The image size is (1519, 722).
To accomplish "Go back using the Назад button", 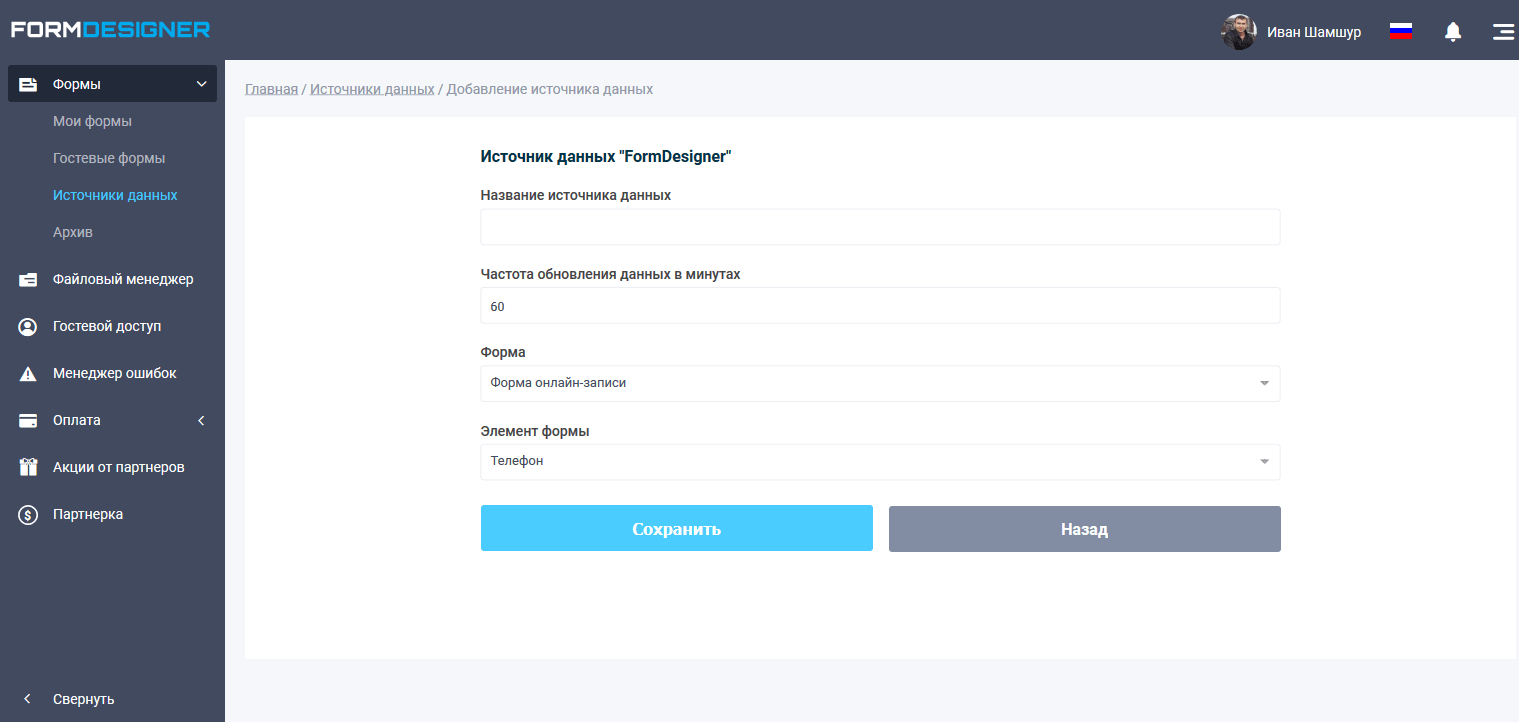I will pyautogui.click(x=1084, y=528).
